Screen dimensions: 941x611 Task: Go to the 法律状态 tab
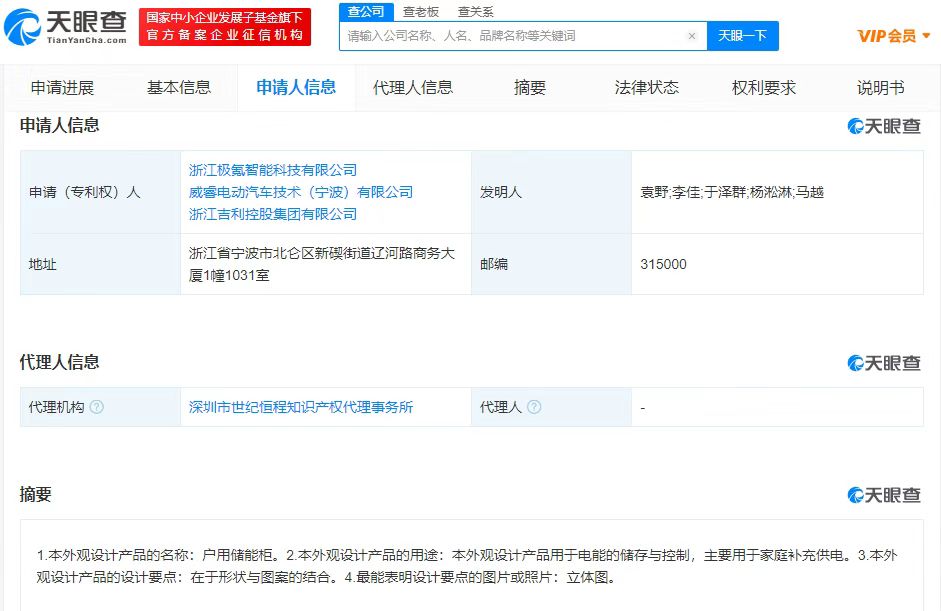point(647,88)
